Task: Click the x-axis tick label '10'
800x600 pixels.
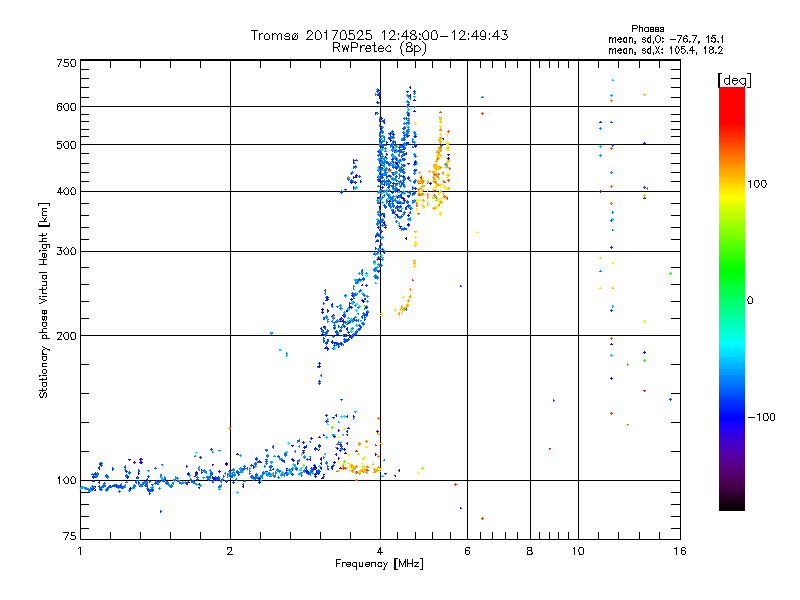Action: click(x=578, y=551)
